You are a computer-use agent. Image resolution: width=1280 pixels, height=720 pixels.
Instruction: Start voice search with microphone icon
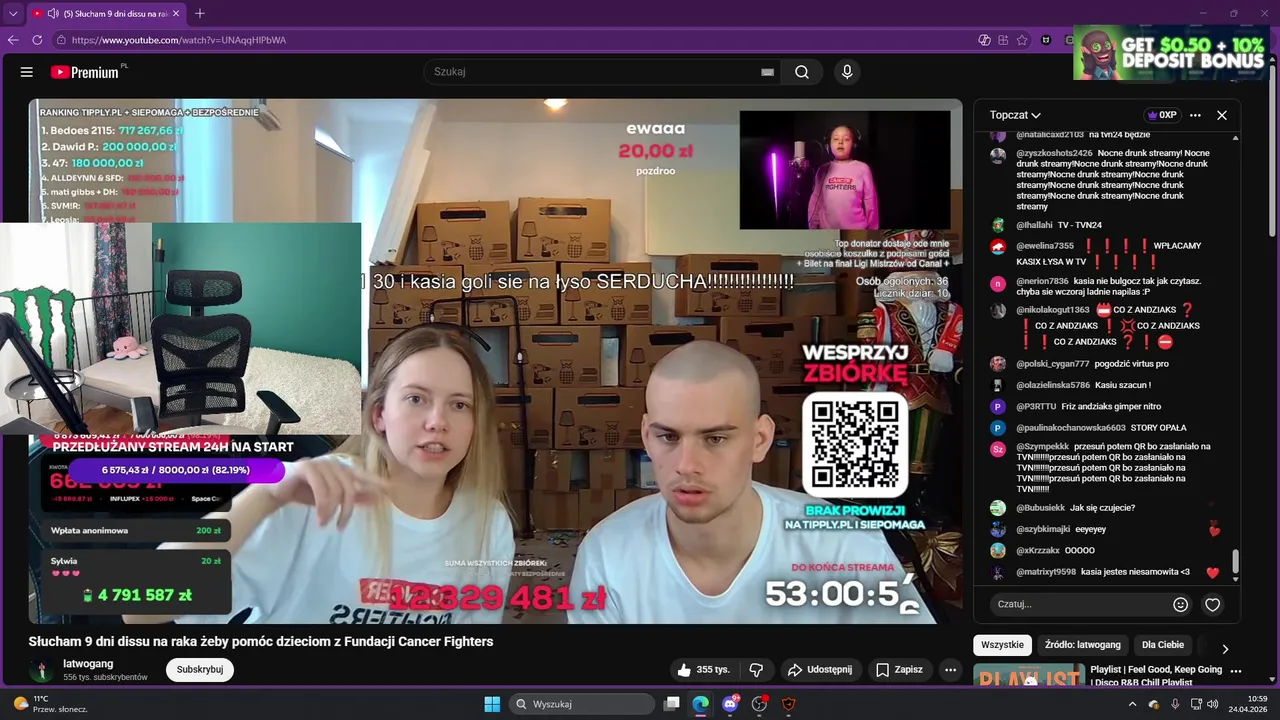847,72
